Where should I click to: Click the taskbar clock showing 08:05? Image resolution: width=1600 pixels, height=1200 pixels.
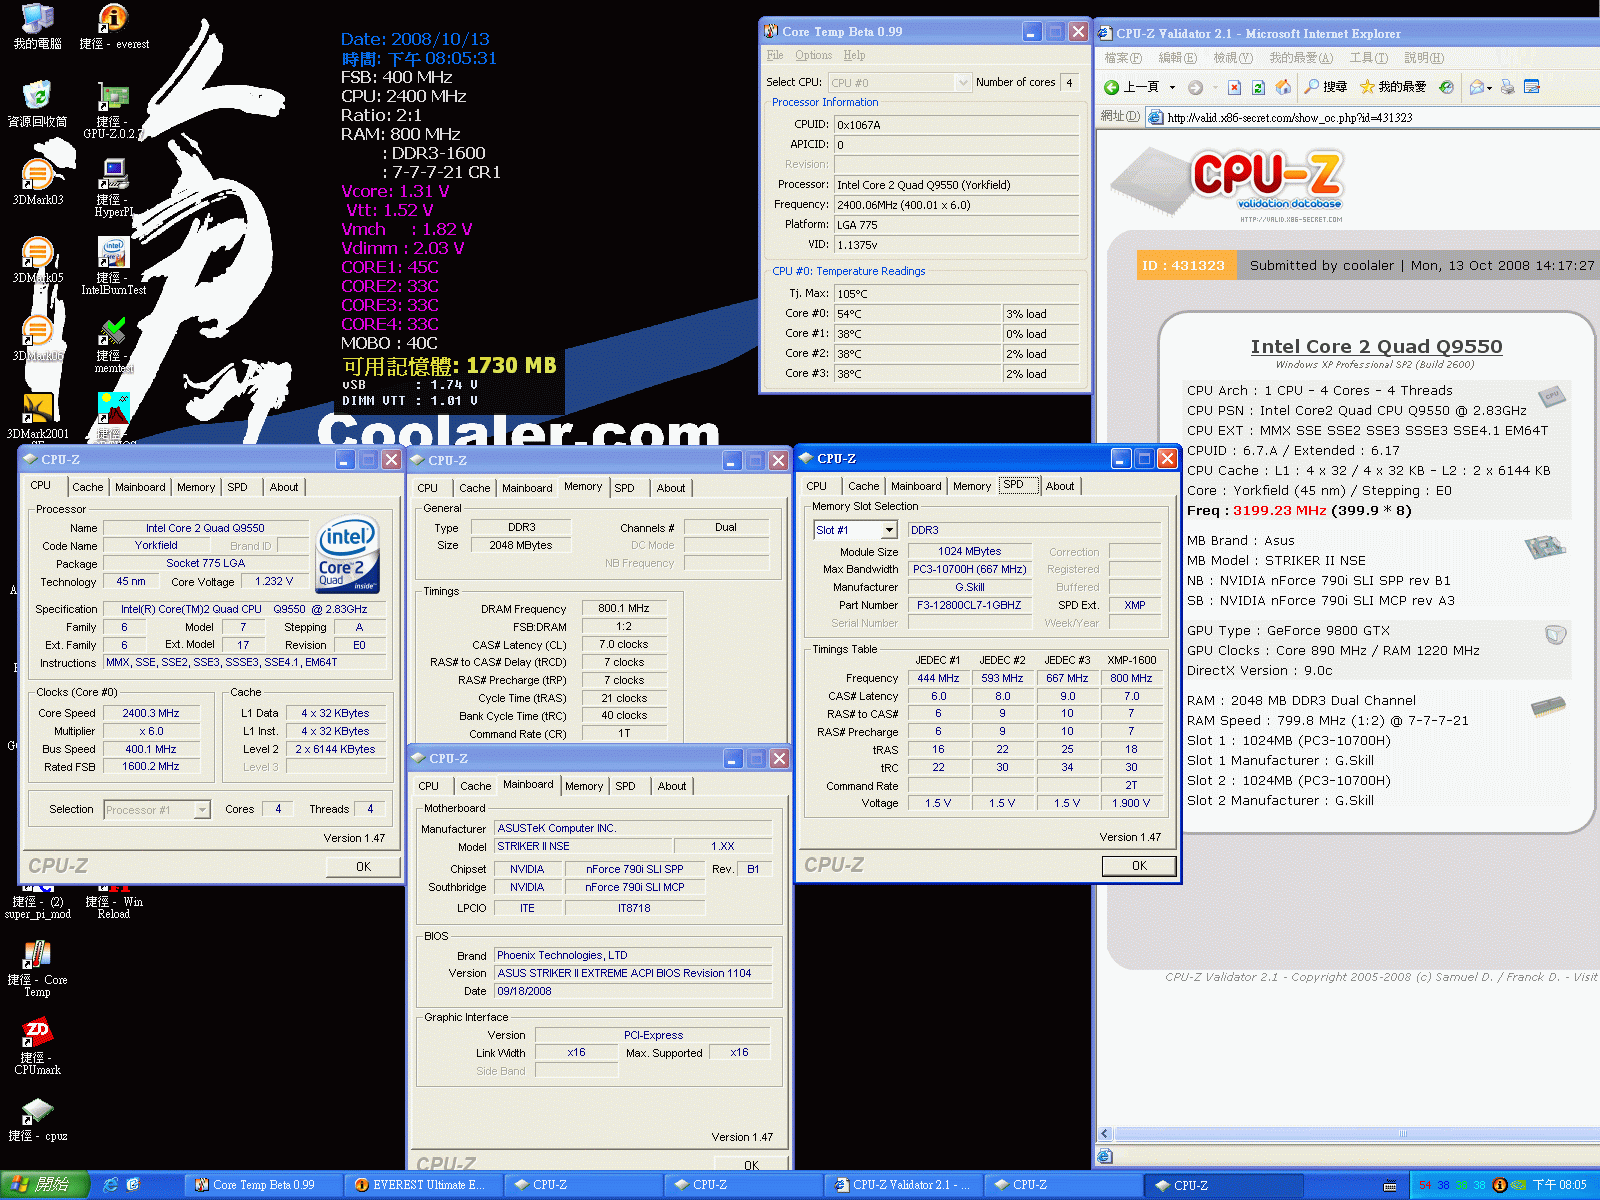point(1559,1185)
